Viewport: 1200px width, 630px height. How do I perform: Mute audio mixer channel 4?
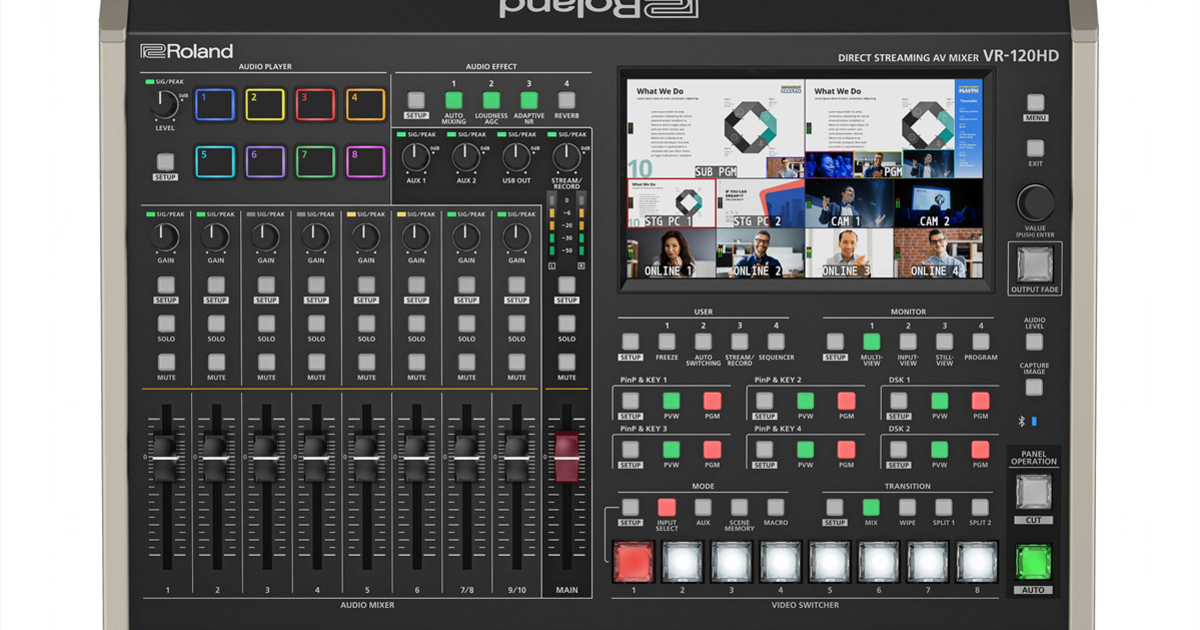316,363
